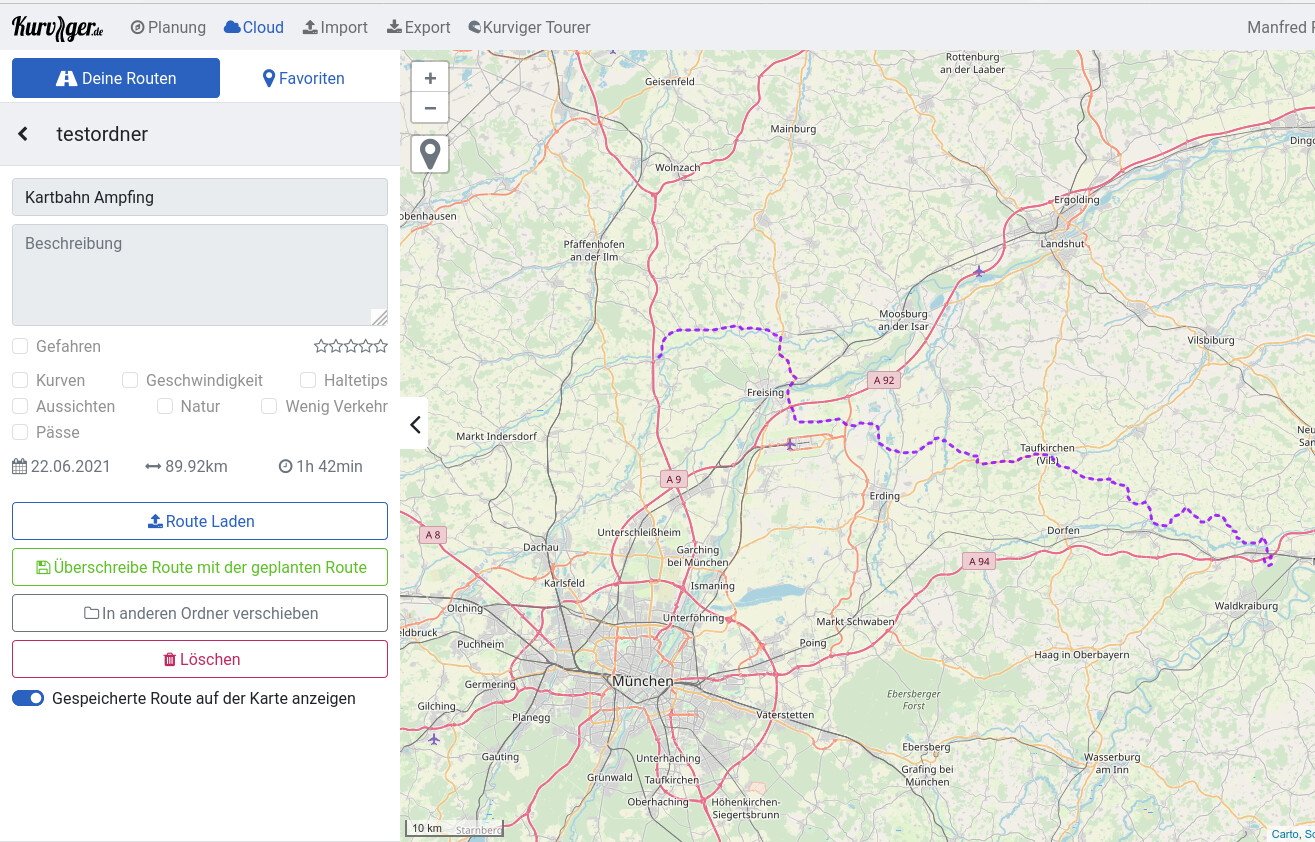Open the Cloud menu
Image resolution: width=1315 pixels, height=842 pixels.
254,28
